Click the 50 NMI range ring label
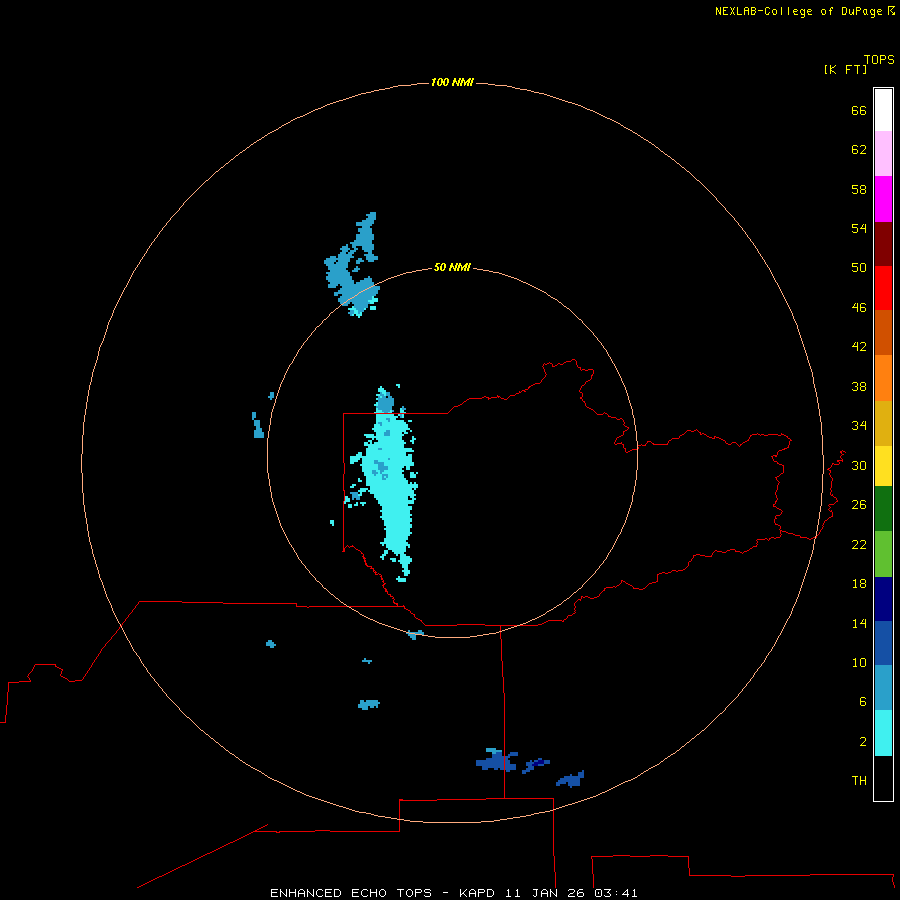Image resolution: width=900 pixels, height=900 pixels. (452, 267)
